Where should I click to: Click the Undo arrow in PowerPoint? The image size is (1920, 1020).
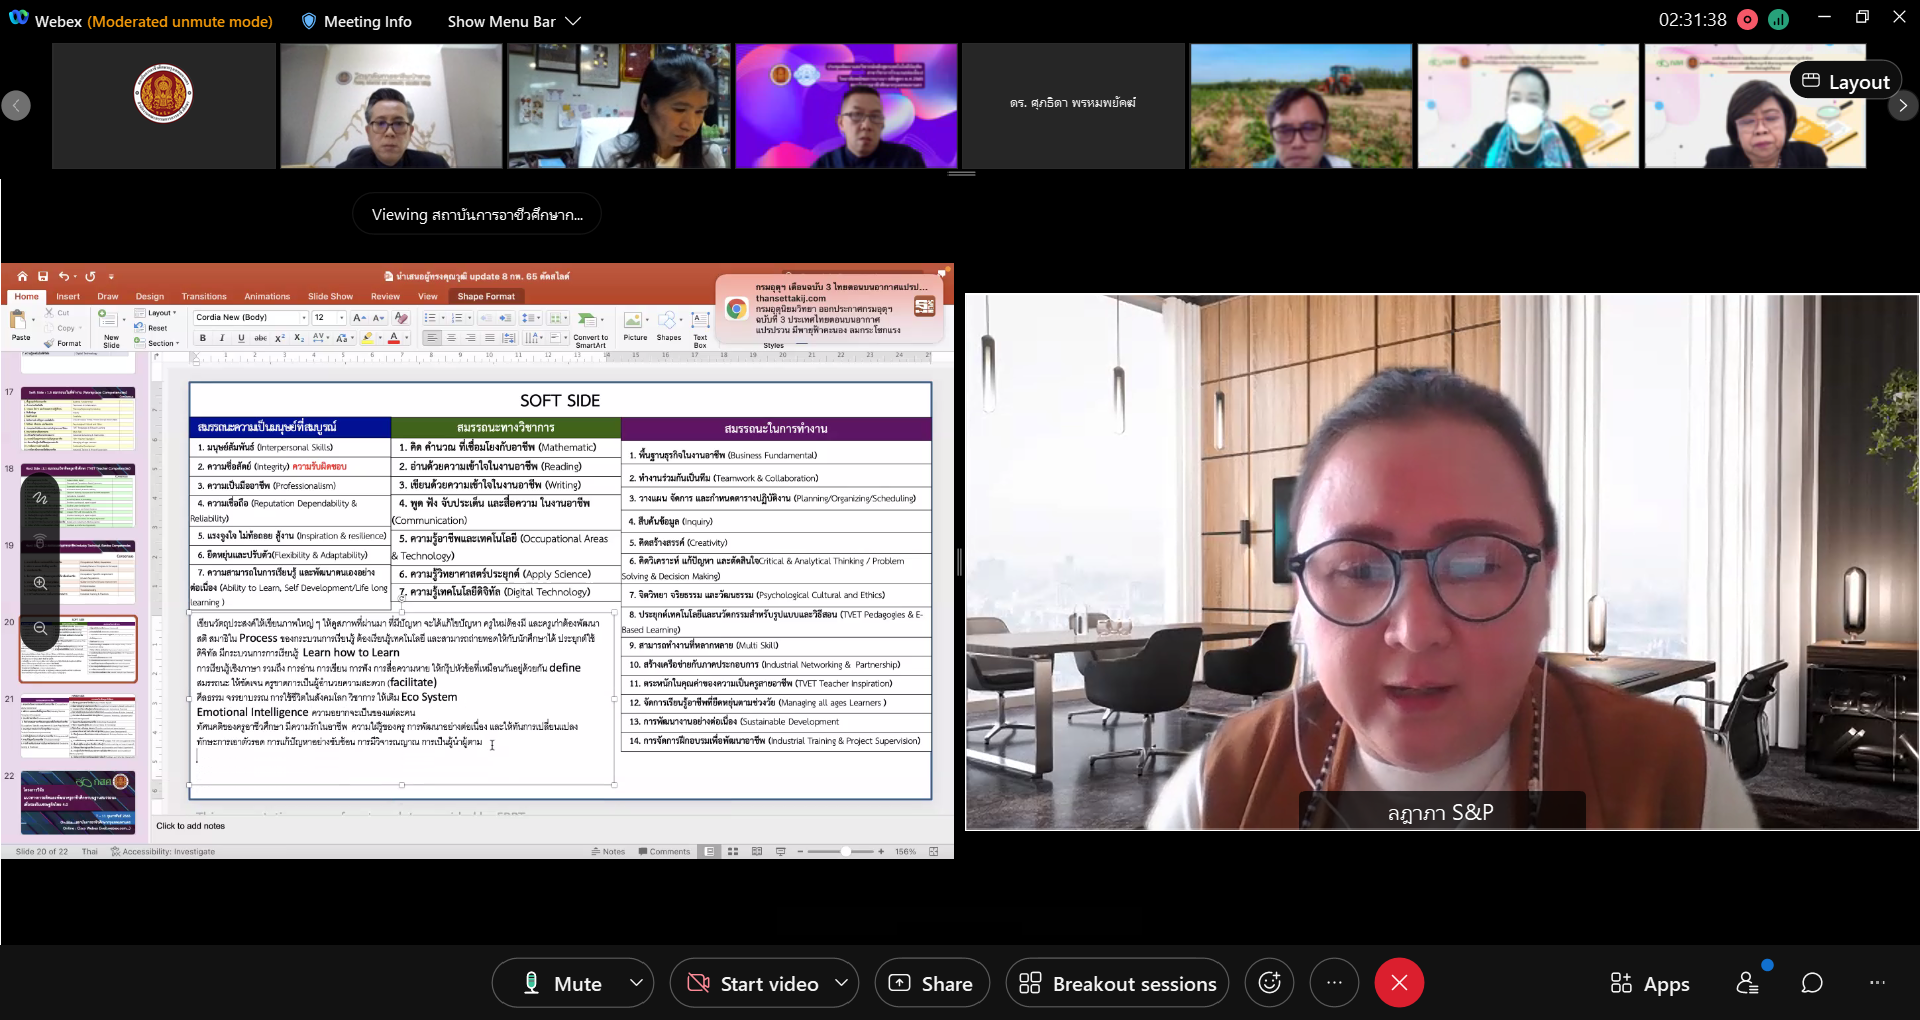point(64,276)
